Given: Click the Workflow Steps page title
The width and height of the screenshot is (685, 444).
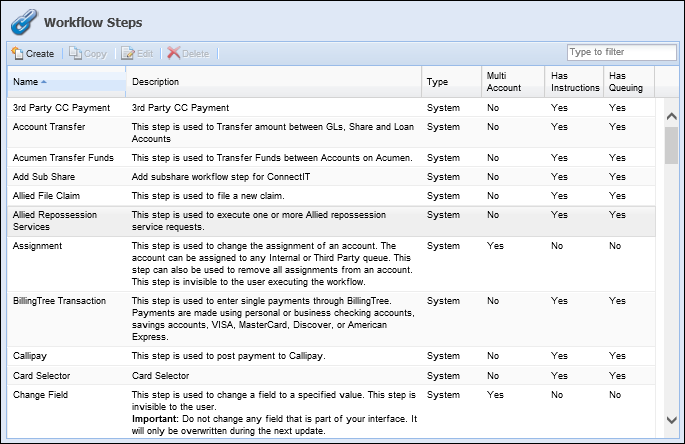Looking at the screenshot, I should pos(93,22).
